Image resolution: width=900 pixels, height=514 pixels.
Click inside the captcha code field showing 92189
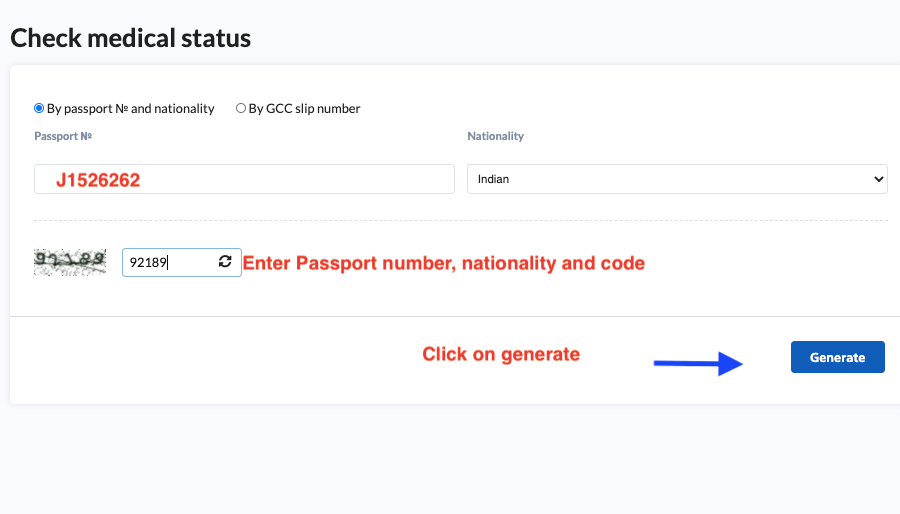click(x=165, y=262)
